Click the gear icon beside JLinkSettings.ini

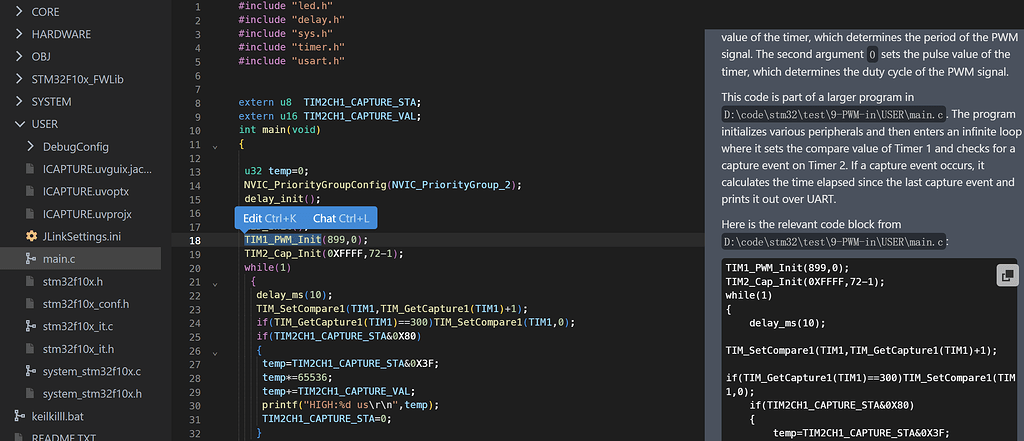(31, 236)
